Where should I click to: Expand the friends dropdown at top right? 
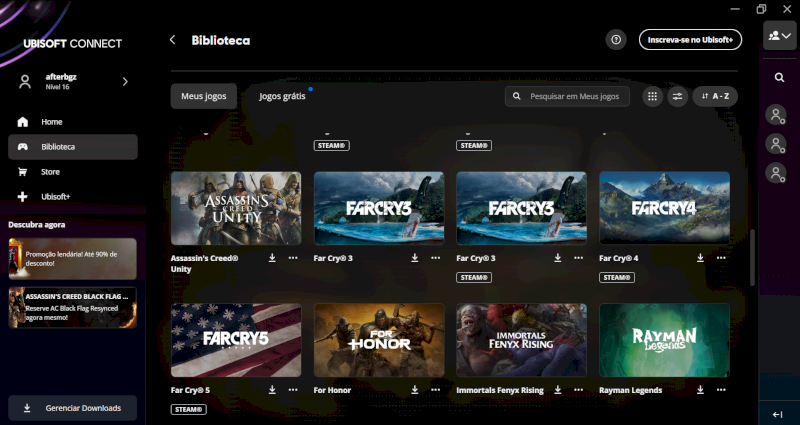point(779,35)
